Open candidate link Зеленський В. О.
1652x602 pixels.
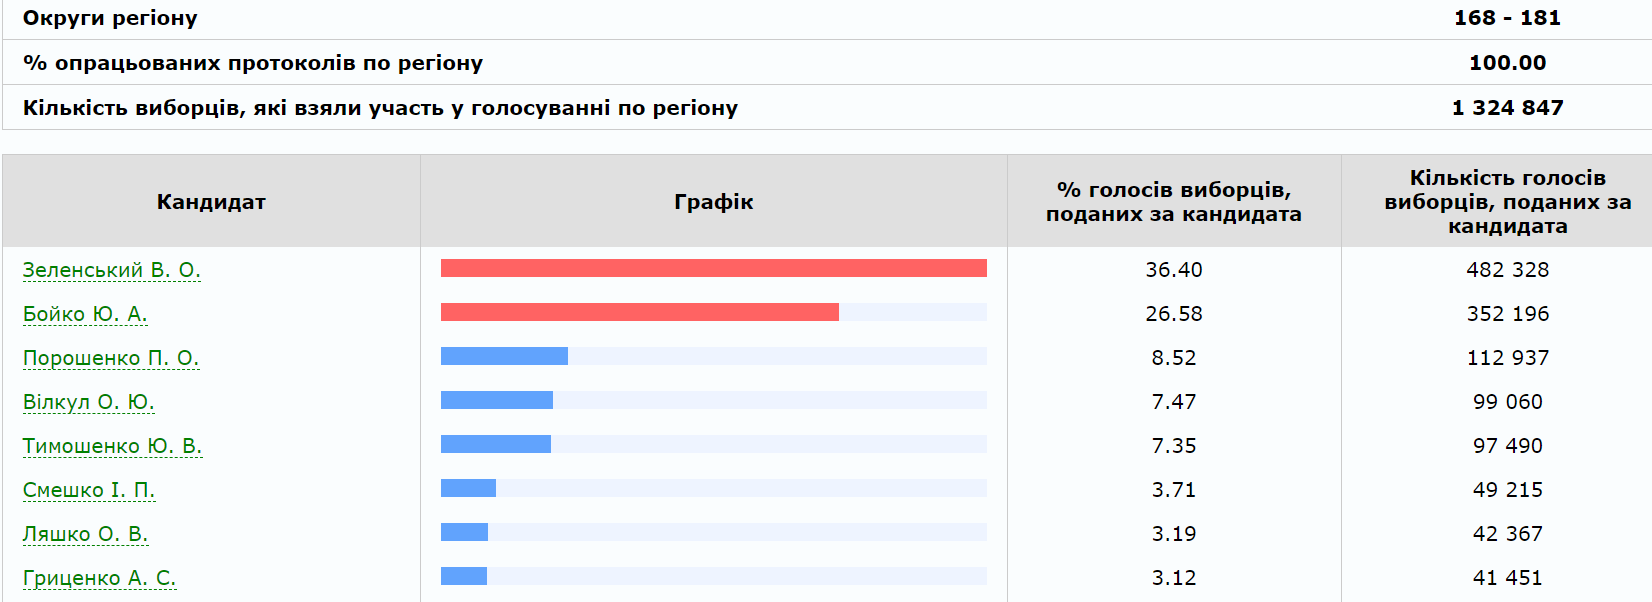pyautogui.click(x=111, y=270)
